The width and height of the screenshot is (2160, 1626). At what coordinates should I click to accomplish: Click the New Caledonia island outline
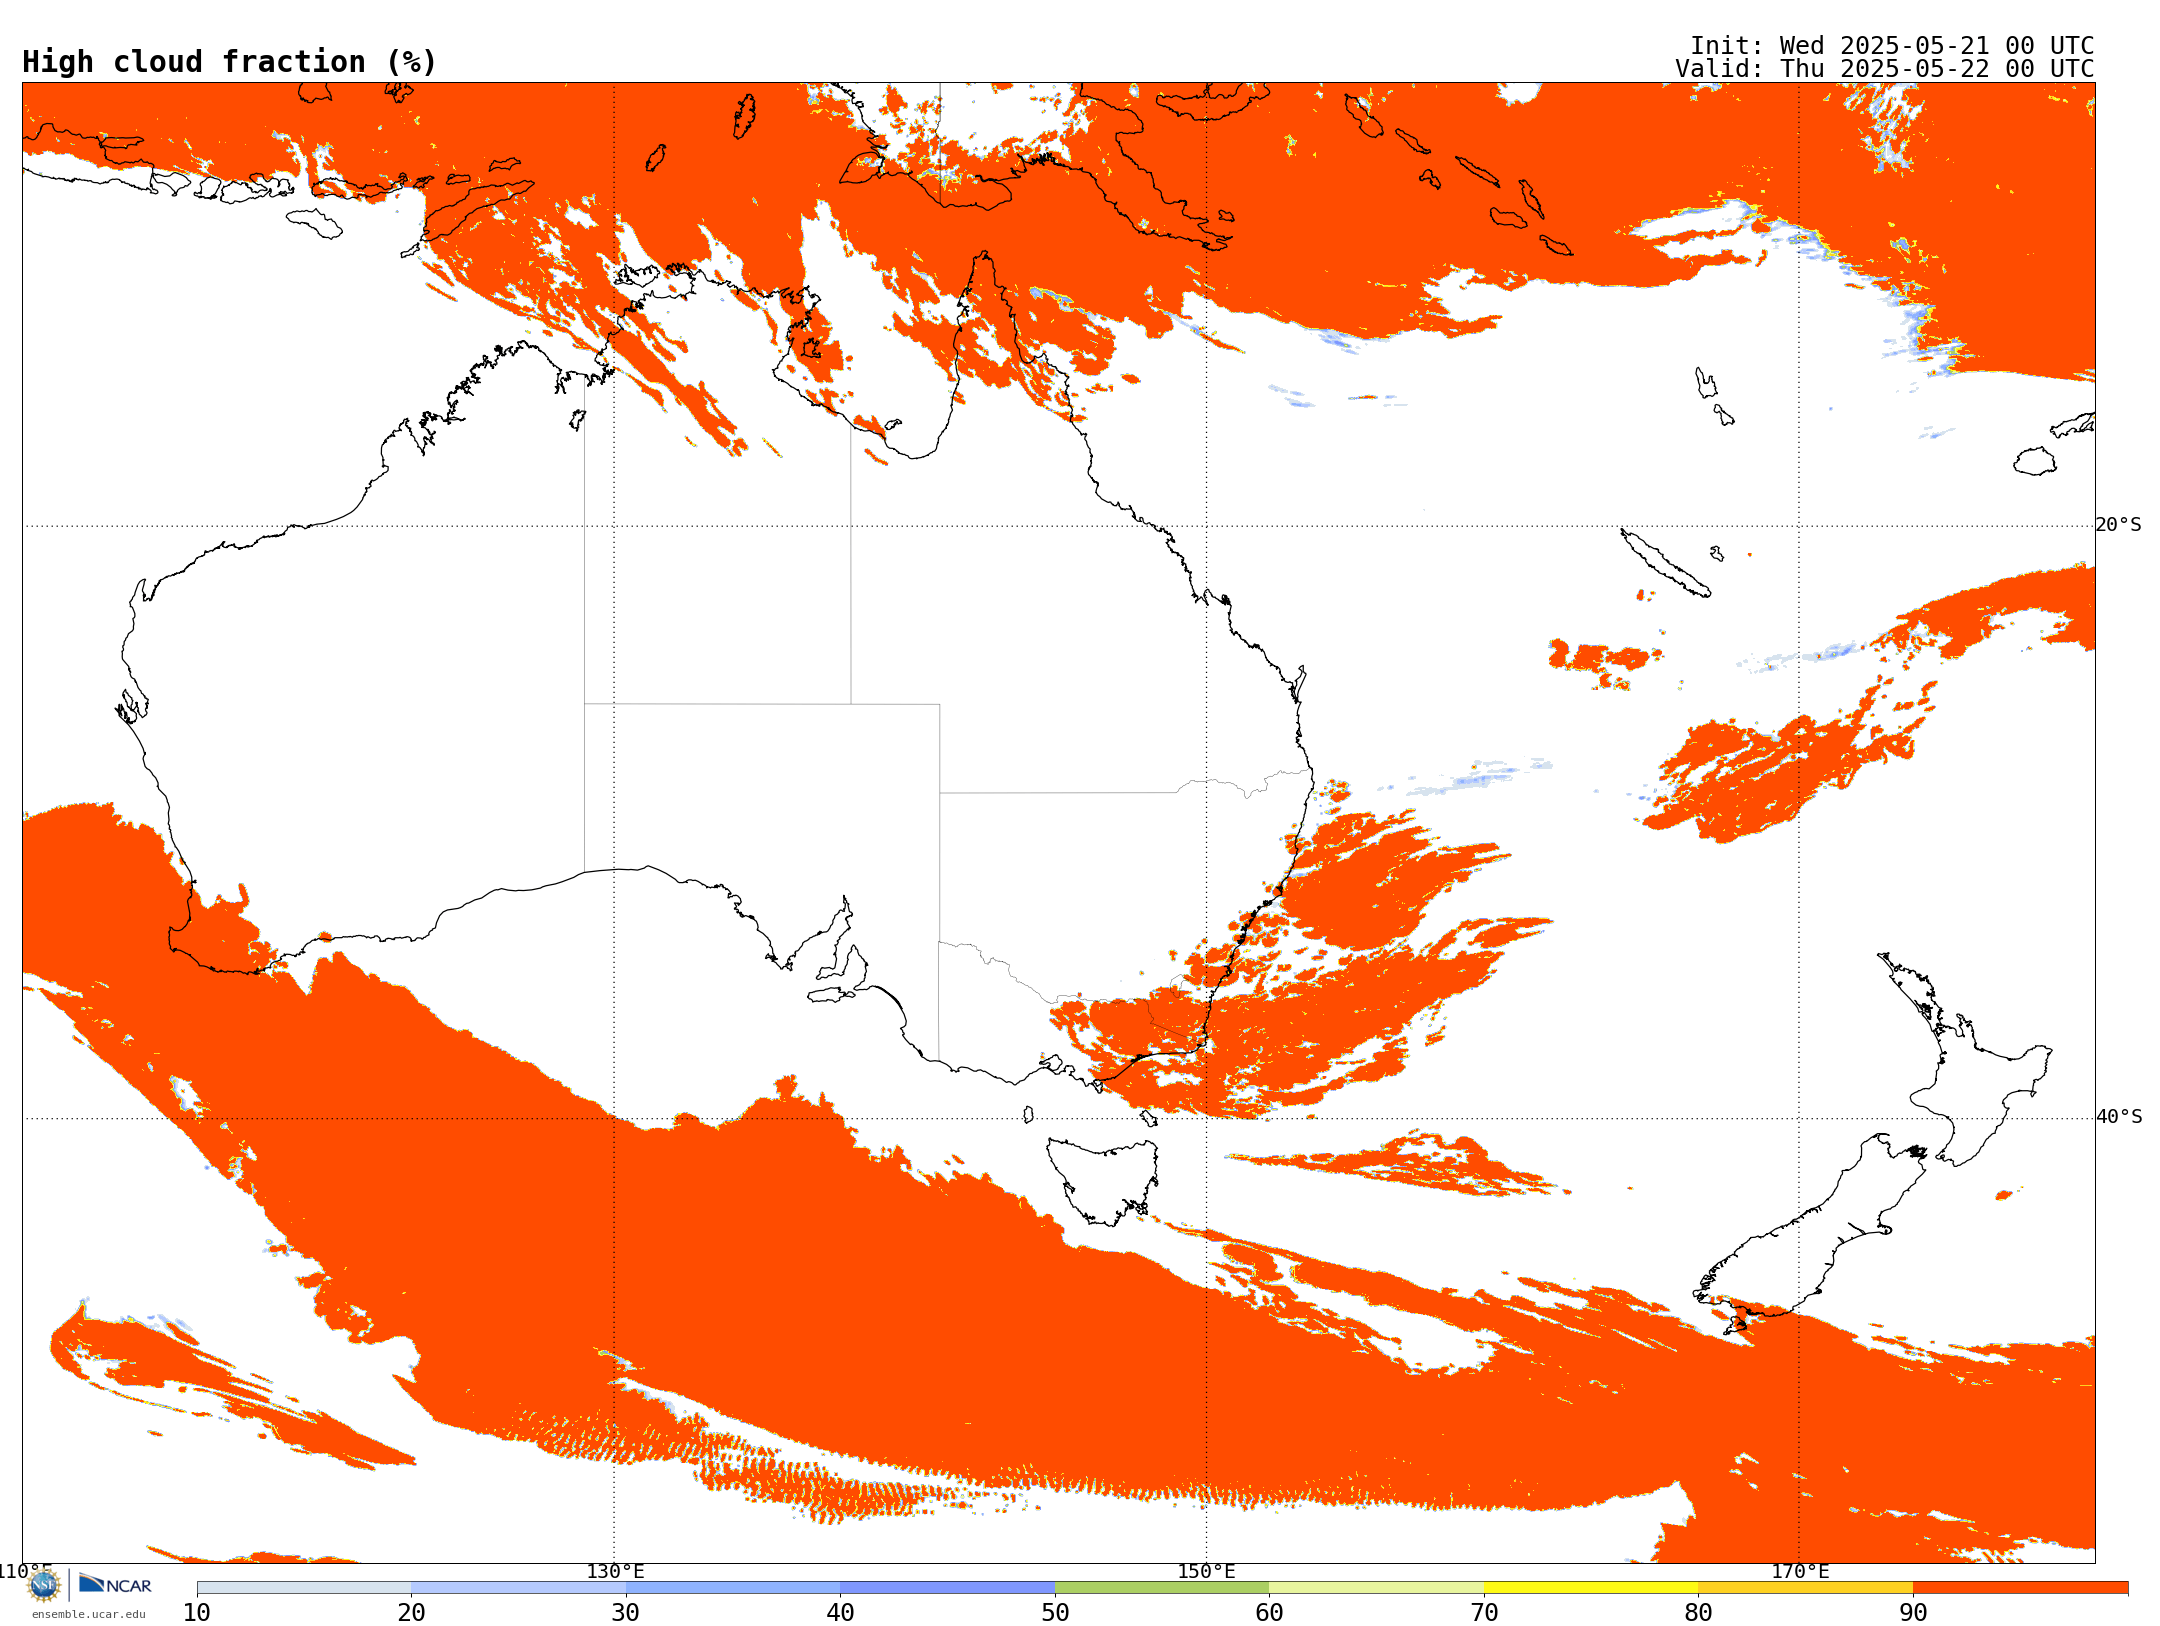(1665, 563)
